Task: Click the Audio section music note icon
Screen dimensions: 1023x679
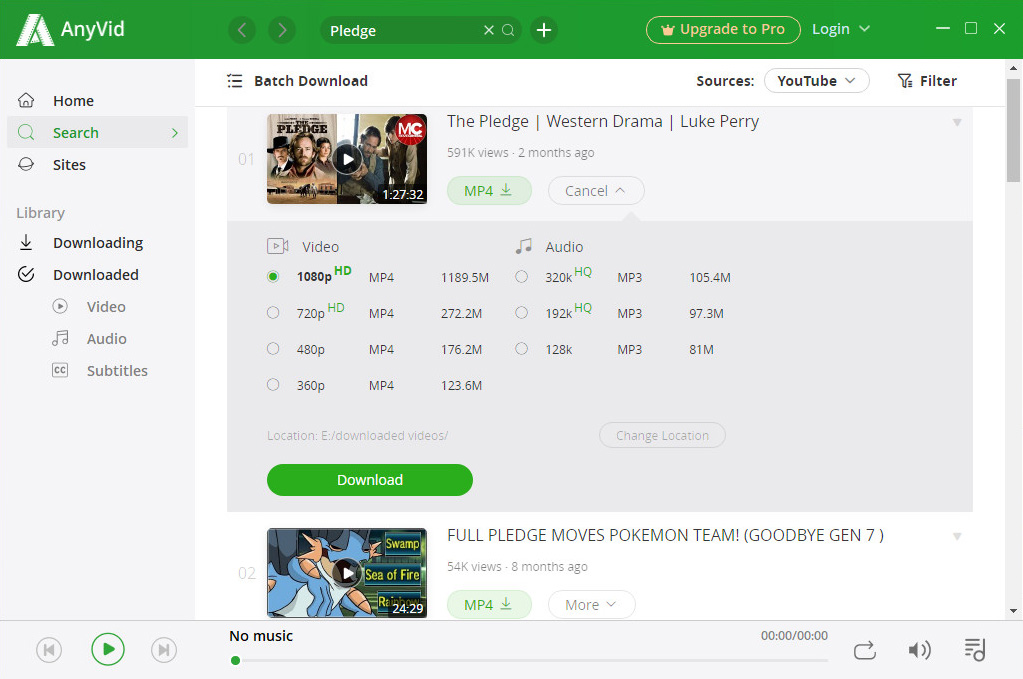Action: click(x=523, y=246)
